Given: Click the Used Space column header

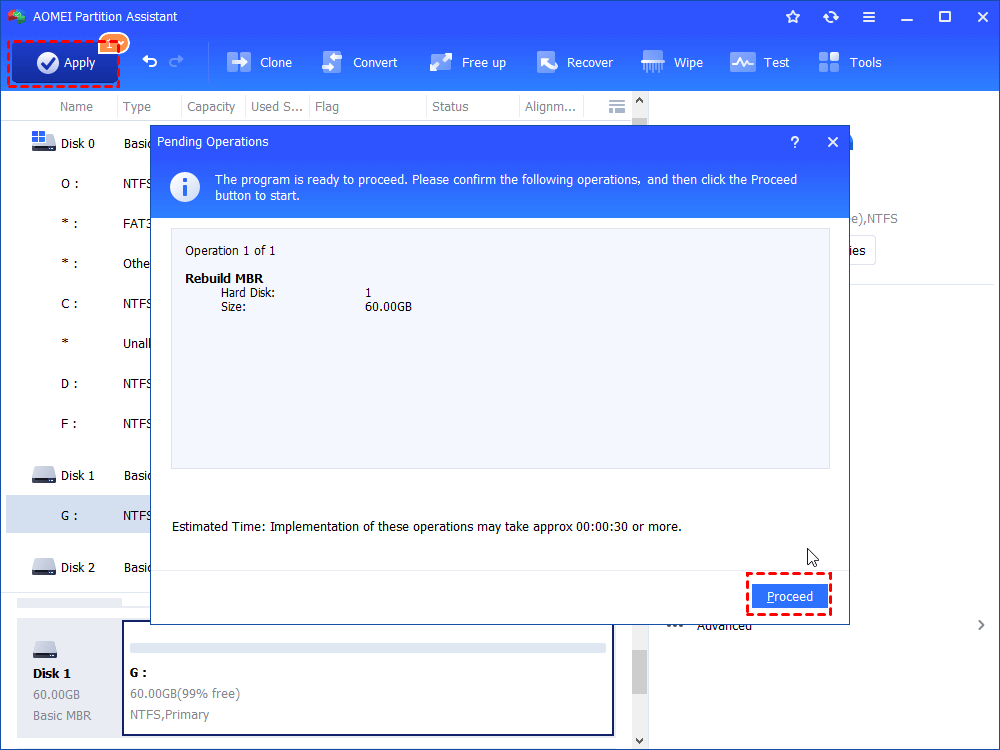Looking at the screenshot, I should [277, 107].
